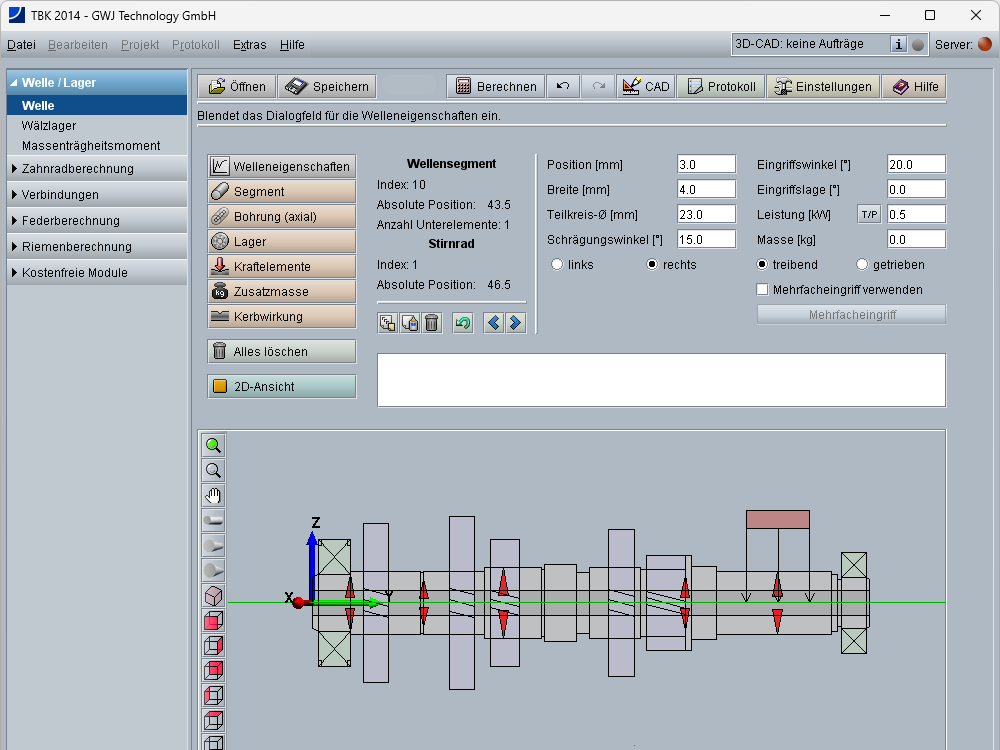Image resolution: width=1000 pixels, height=750 pixels.
Task: Click the paste element icon
Action: pos(410,323)
